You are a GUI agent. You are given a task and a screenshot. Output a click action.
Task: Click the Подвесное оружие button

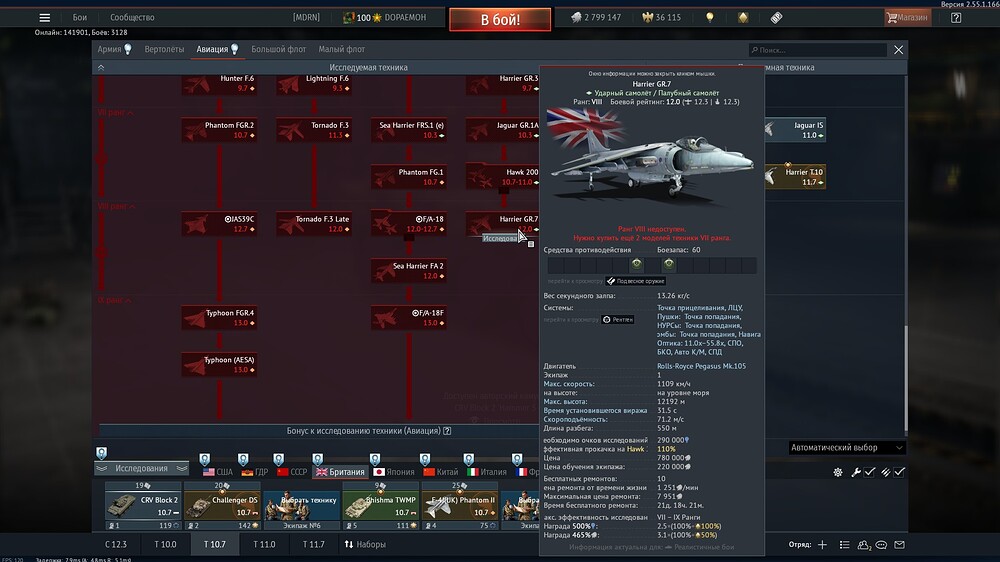coord(636,281)
